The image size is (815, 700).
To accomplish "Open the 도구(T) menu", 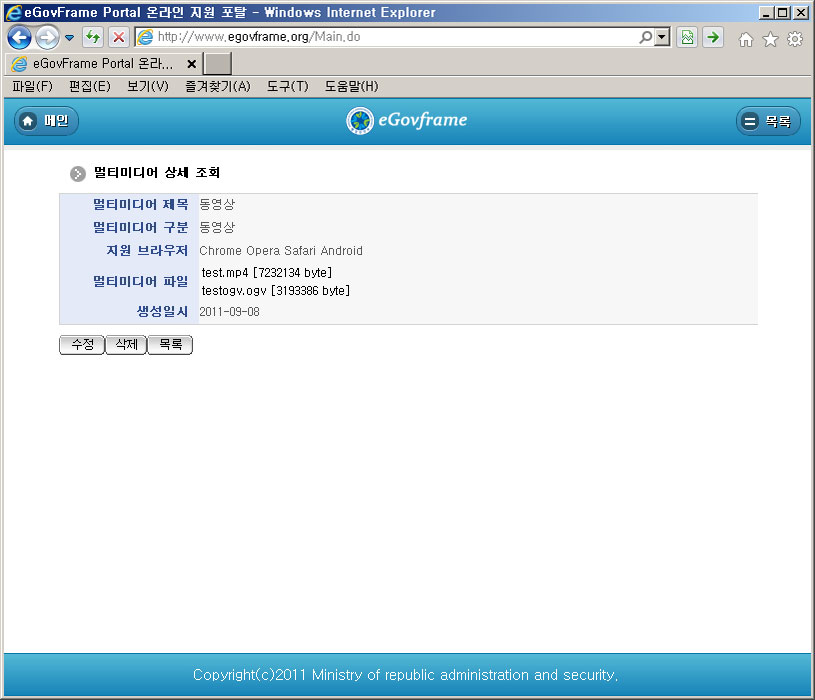I will pyautogui.click(x=287, y=87).
